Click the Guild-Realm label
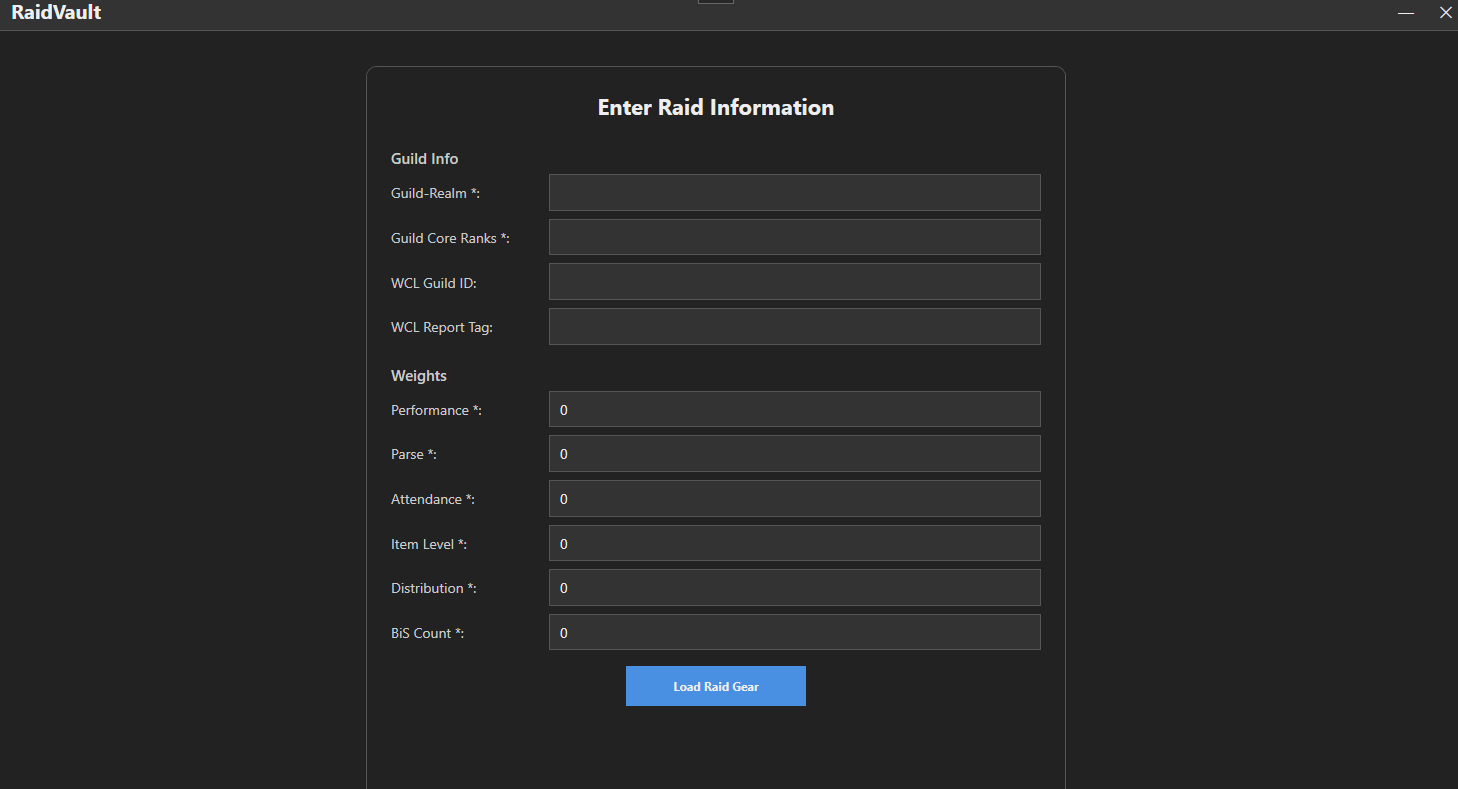The width and height of the screenshot is (1458, 789). point(435,193)
